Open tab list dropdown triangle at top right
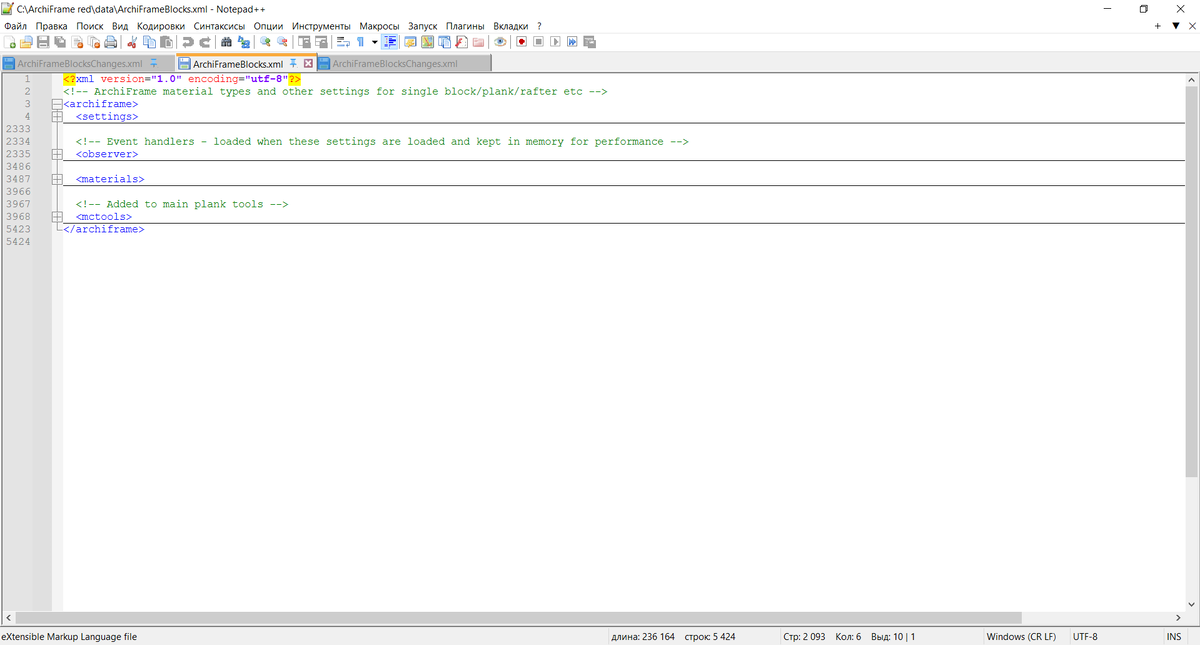The image size is (1200, 645). (x=1175, y=26)
